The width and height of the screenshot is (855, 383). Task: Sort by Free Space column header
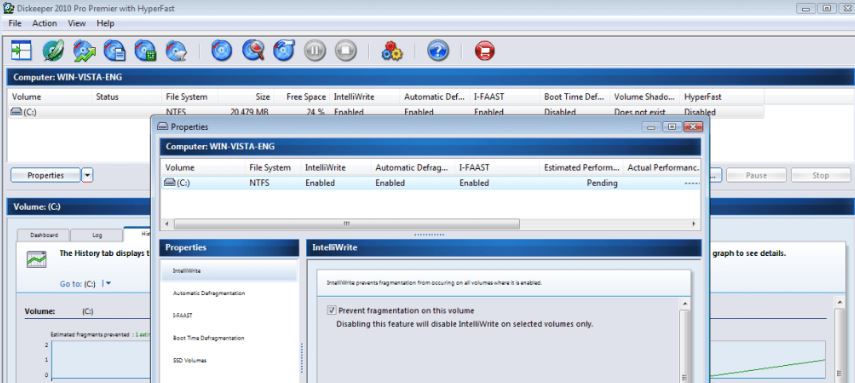[x=302, y=97]
